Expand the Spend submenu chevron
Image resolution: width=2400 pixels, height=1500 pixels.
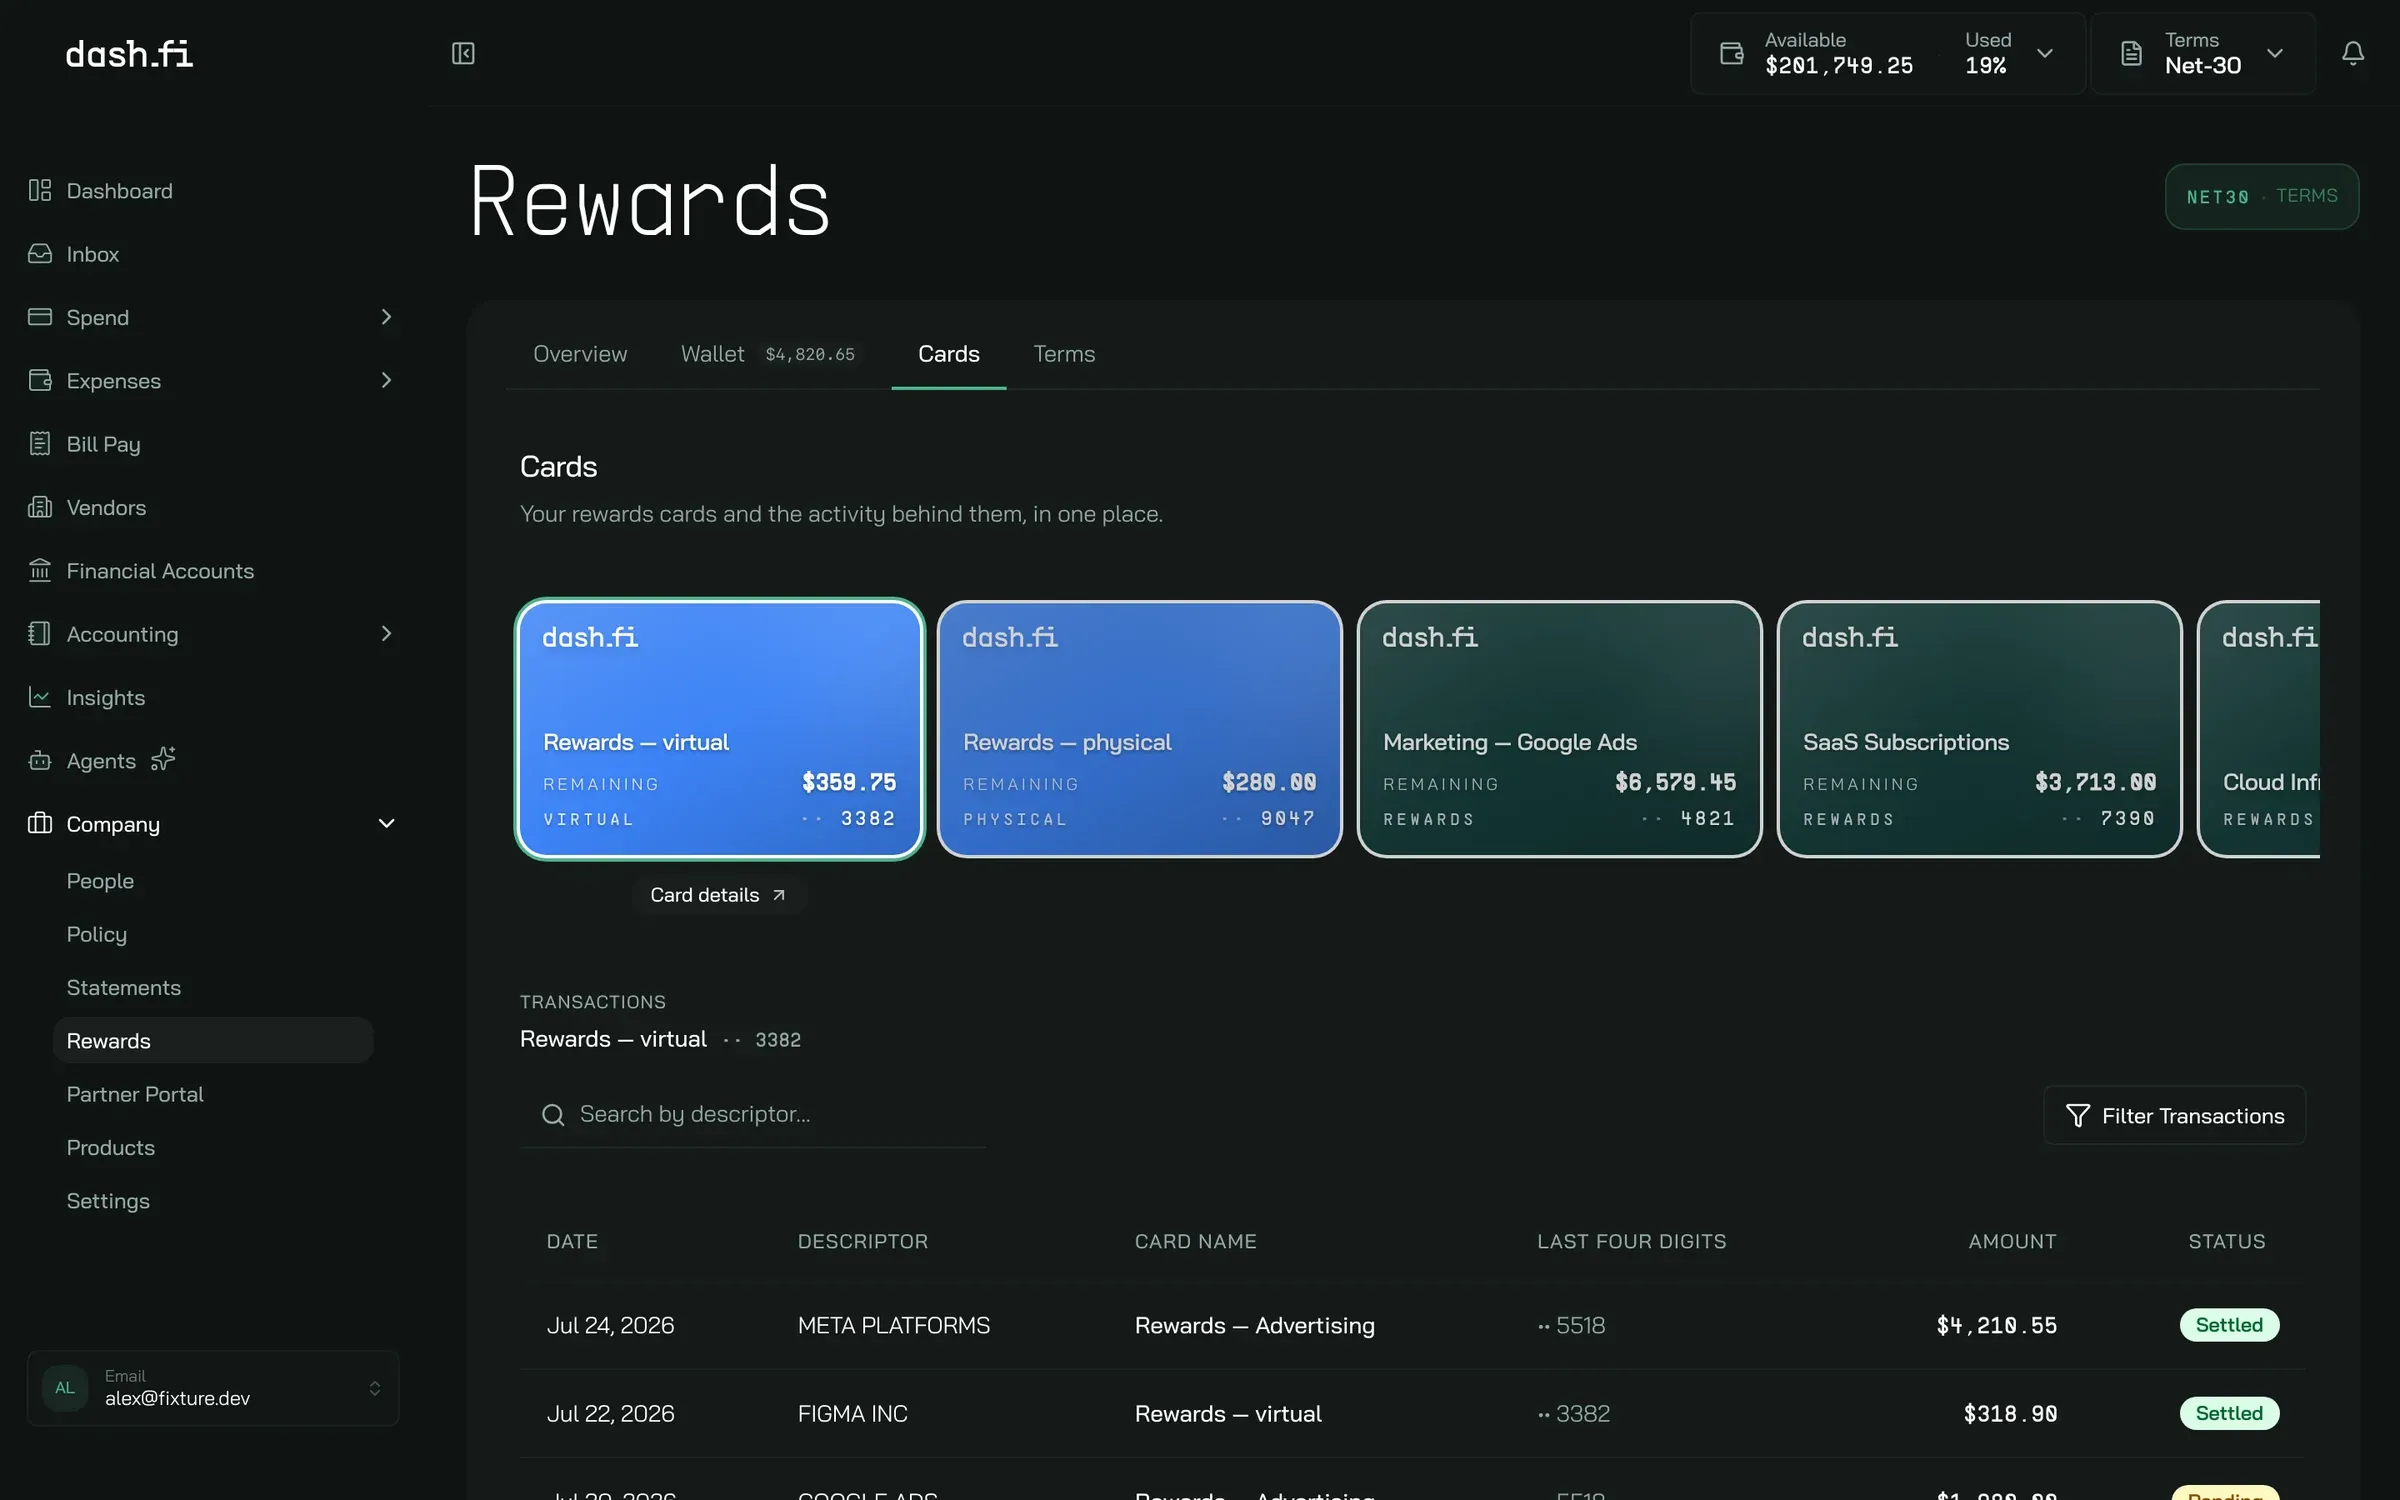click(x=386, y=317)
